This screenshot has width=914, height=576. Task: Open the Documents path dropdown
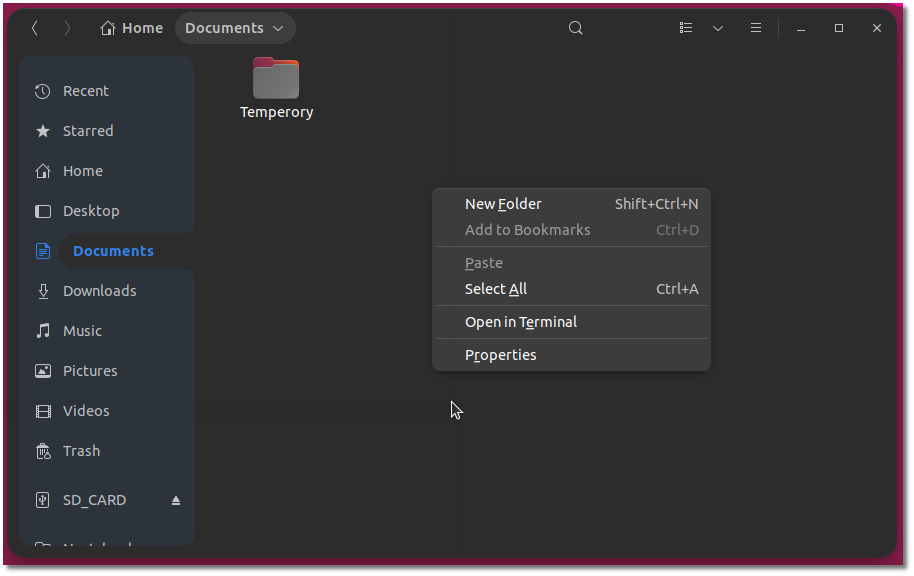click(235, 28)
